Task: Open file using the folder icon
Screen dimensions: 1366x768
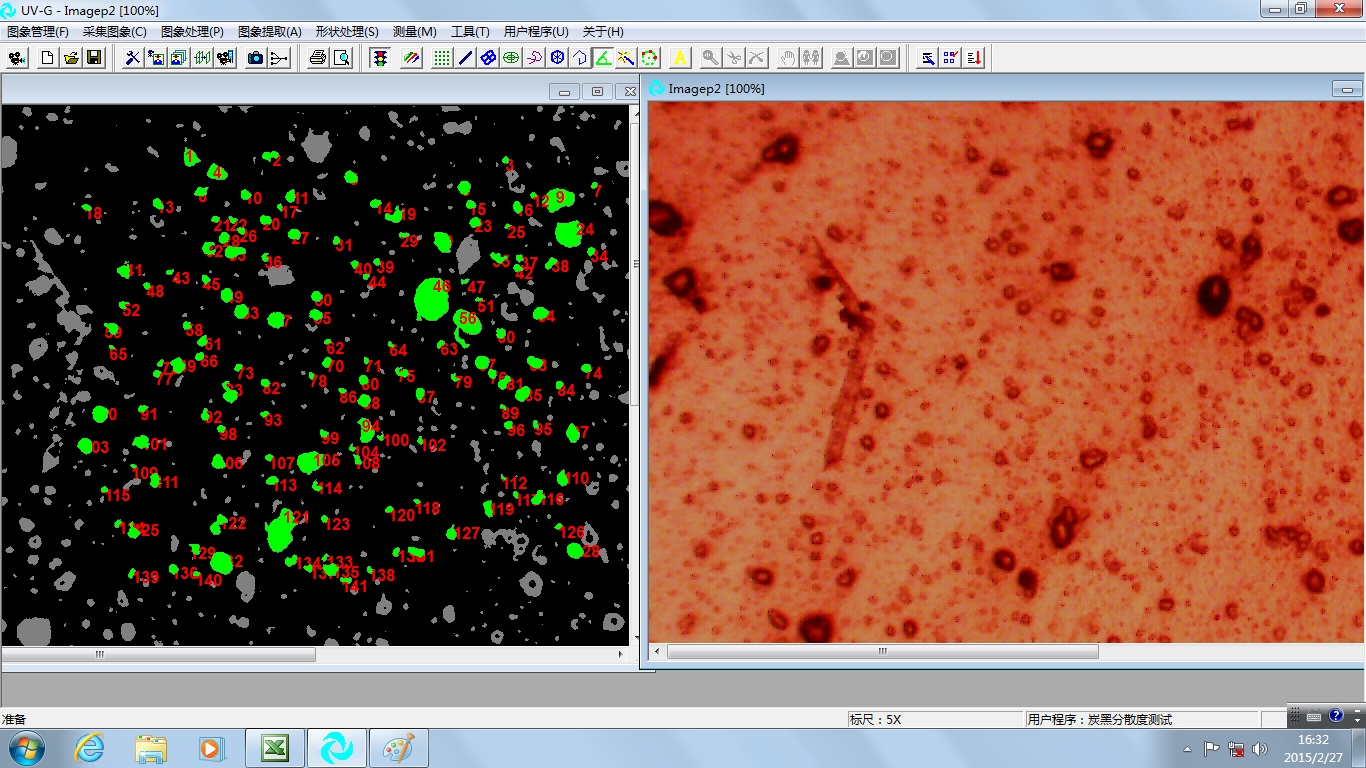Action: coord(71,58)
